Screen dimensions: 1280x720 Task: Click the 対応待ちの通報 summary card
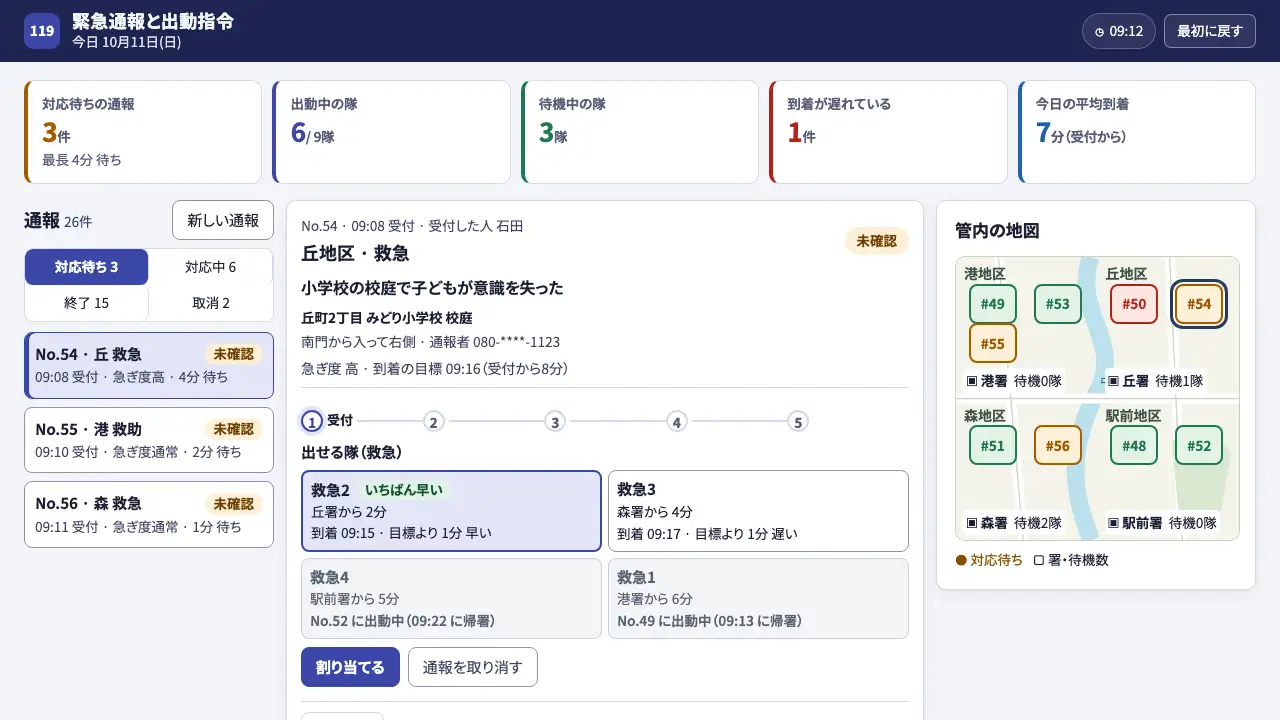(x=142, y=132)
